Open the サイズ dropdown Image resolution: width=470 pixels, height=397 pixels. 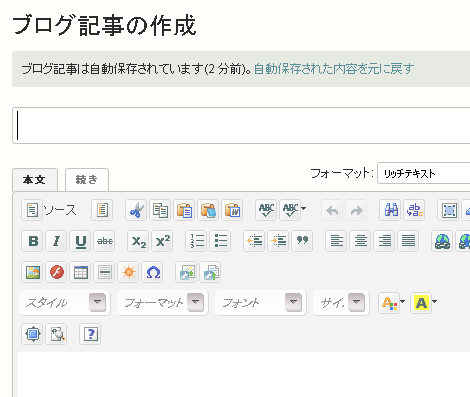[341, 303]
